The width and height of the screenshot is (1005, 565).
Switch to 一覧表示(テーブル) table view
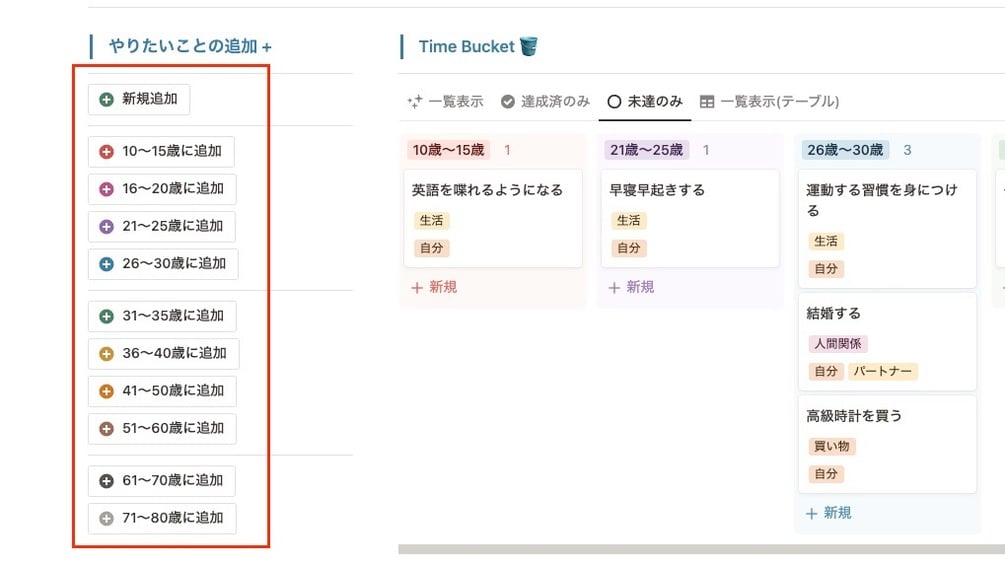pos(769,101)
